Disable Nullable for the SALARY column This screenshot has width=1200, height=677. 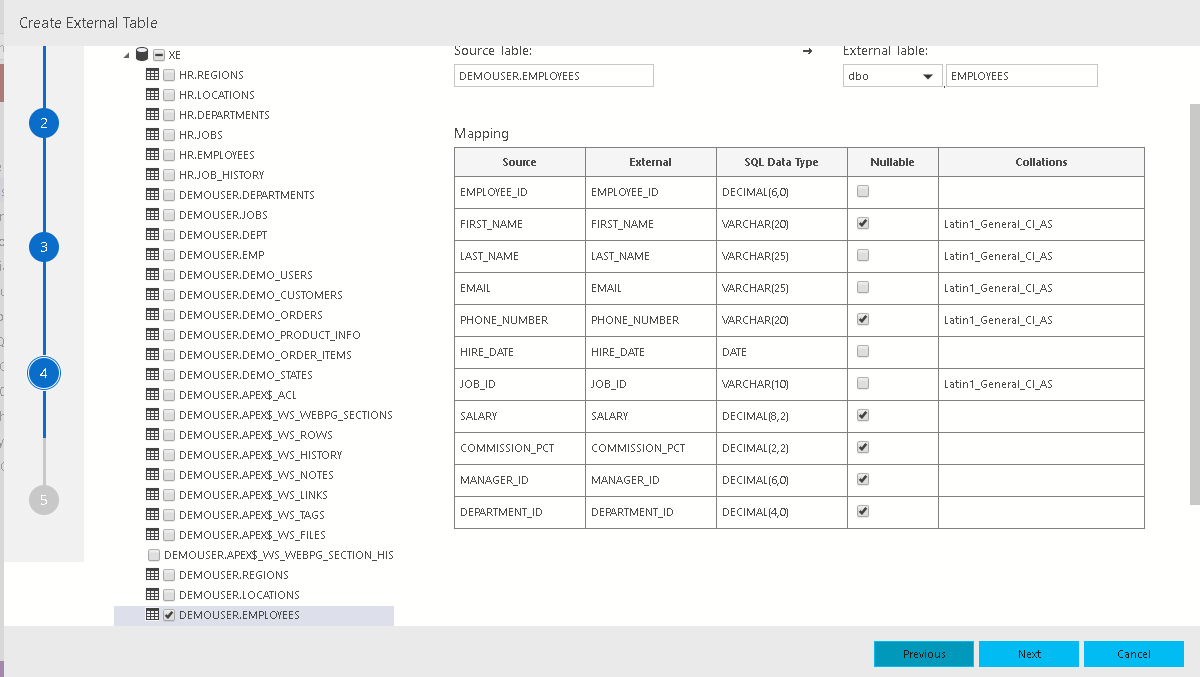coord(863,415)
